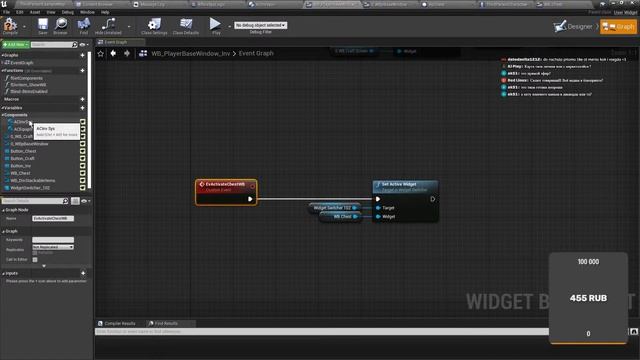640x360 pixels.
Task: Click the Play toolbar button
Action: click(215, 25)
